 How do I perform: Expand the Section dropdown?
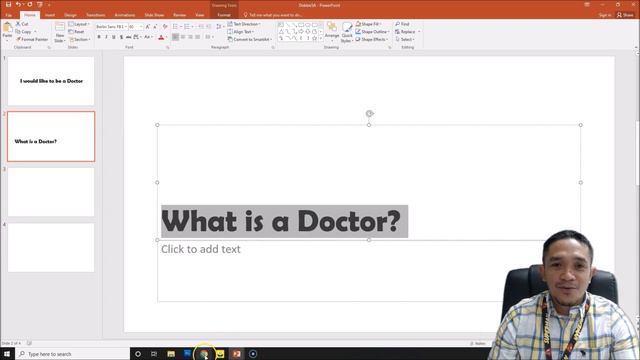tap(80, 40)
